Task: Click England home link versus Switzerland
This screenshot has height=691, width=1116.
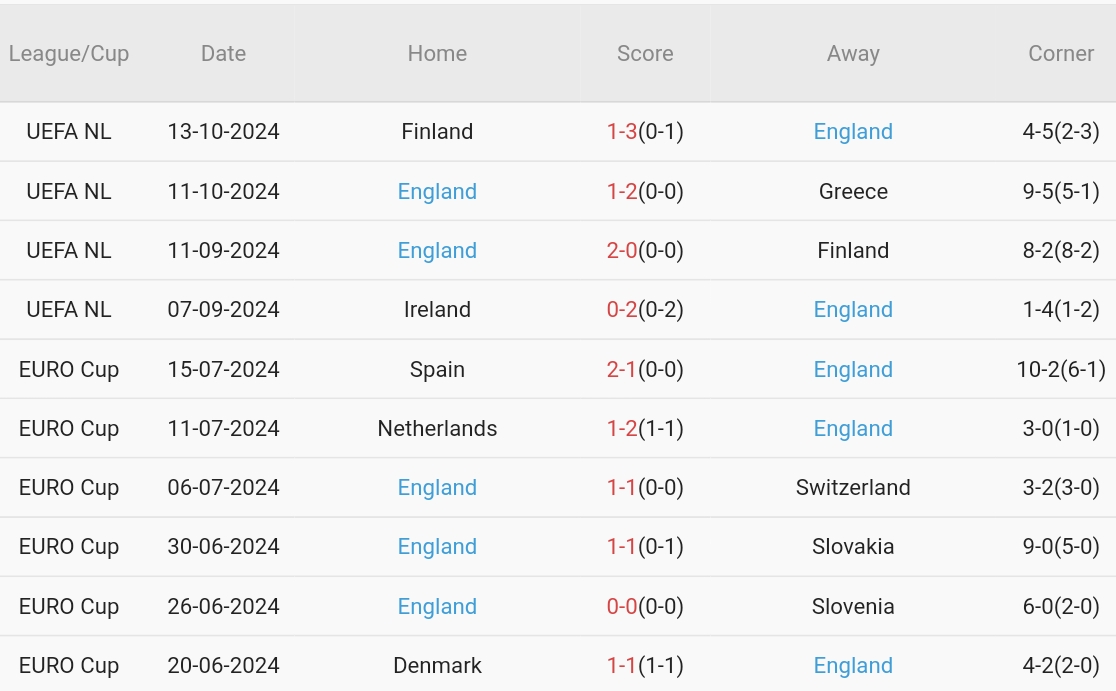Action: coord(437,487)
